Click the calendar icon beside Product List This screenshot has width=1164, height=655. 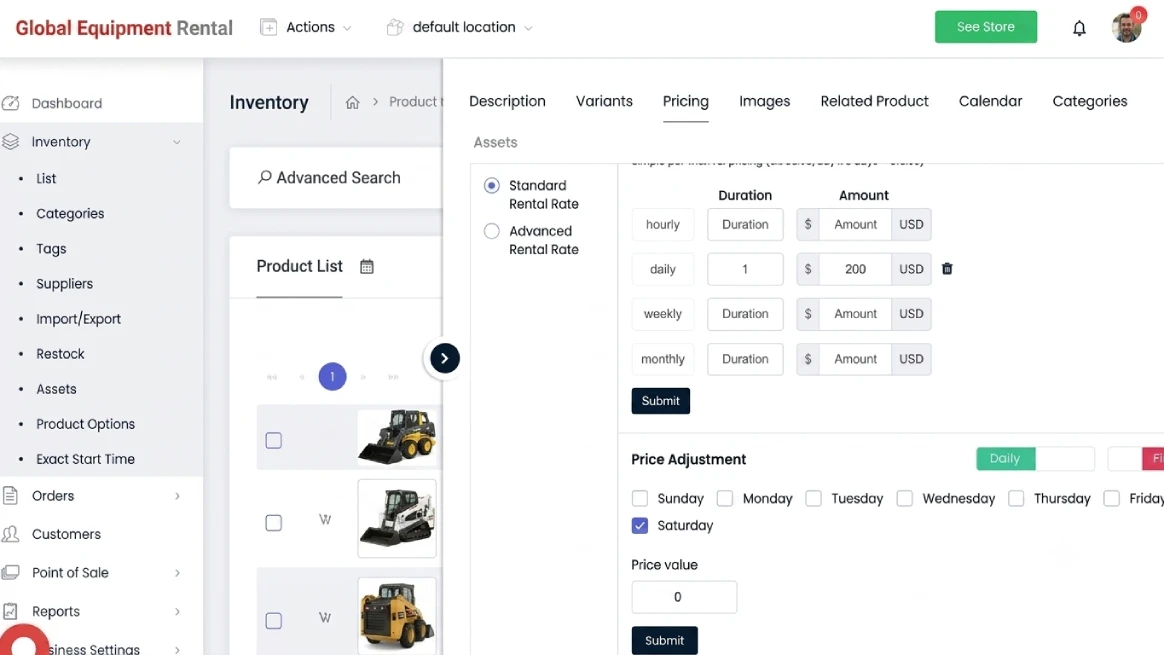tap(367, 267)
